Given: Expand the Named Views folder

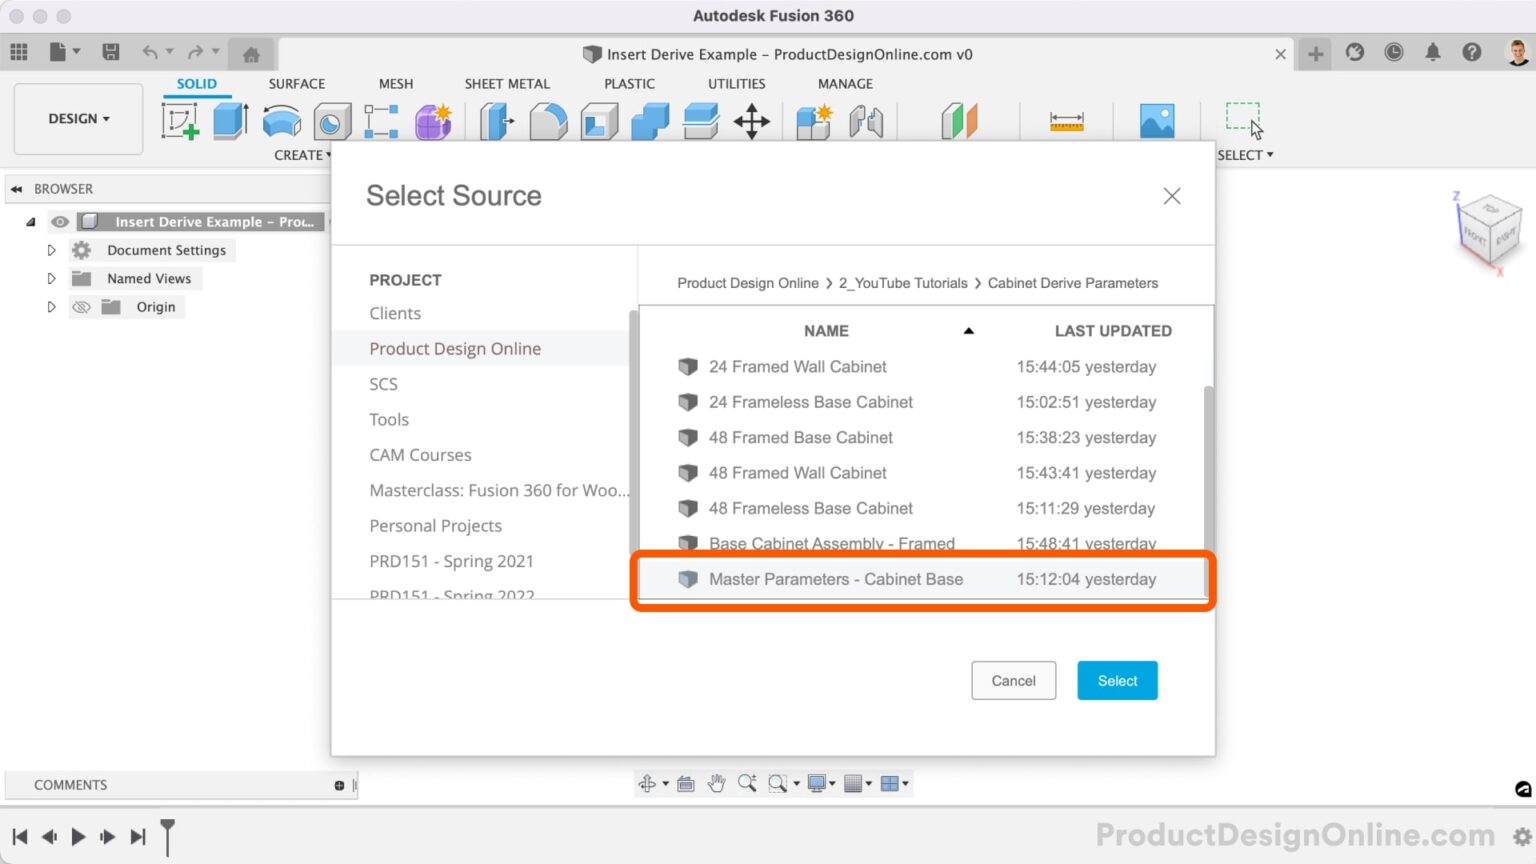Looking at the screenshot, I should (51, 279).
